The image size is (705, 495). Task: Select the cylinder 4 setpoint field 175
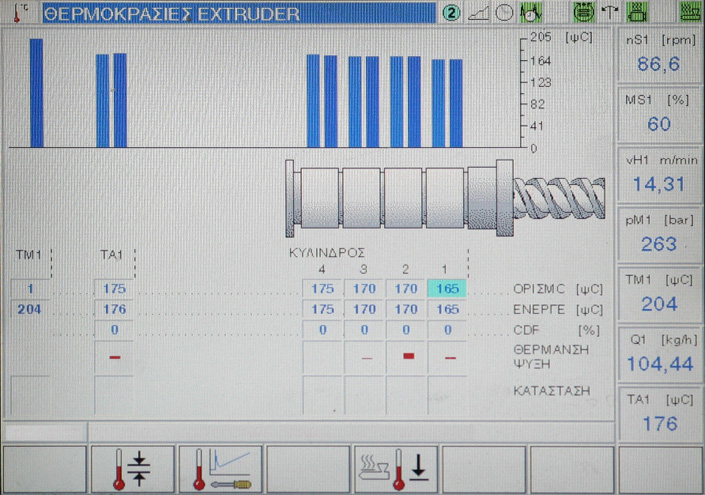coord(322,289)
